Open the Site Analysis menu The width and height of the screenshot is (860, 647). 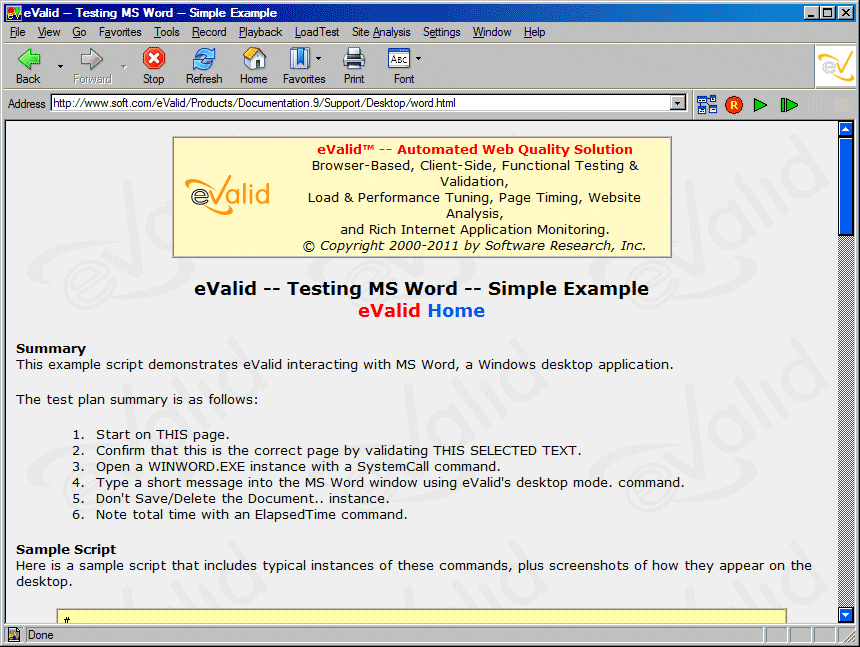(381, 32)
